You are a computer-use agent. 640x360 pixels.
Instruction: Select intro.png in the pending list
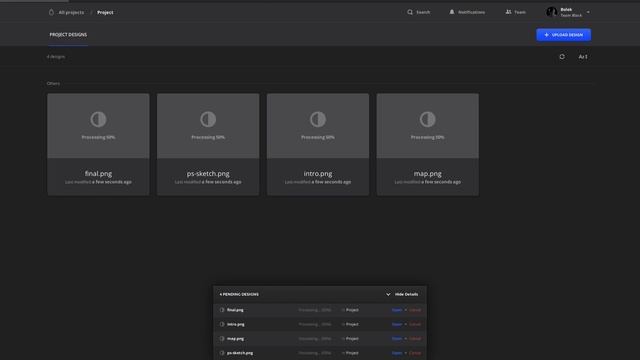[236, 324]
